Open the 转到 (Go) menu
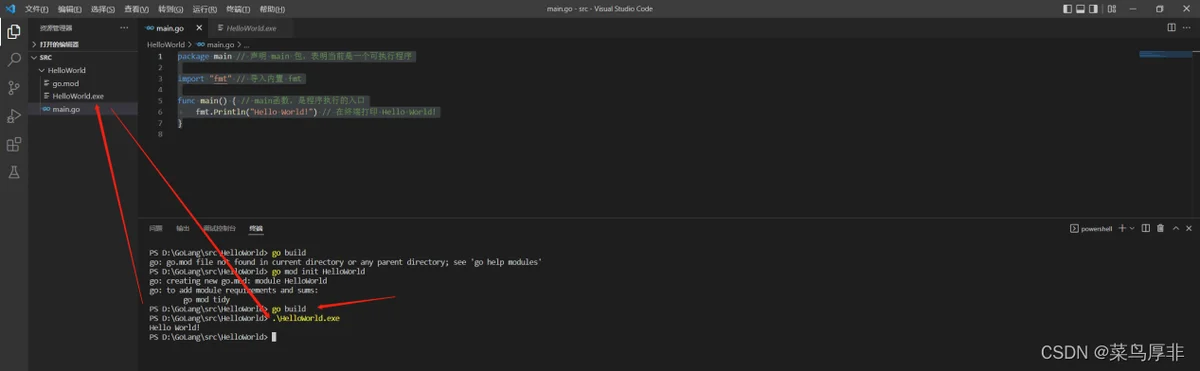This screenshot has height=371, width=1200. click(x=170, y=8)
